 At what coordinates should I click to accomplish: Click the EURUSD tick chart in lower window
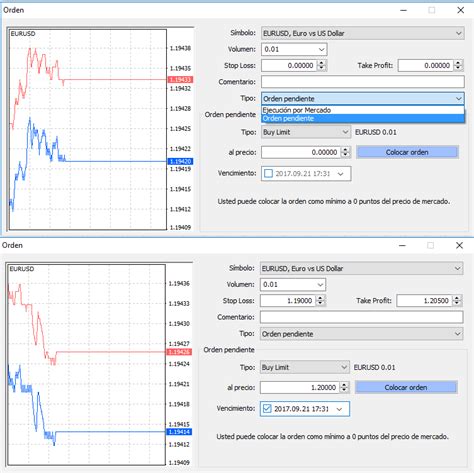coord(86,365)
